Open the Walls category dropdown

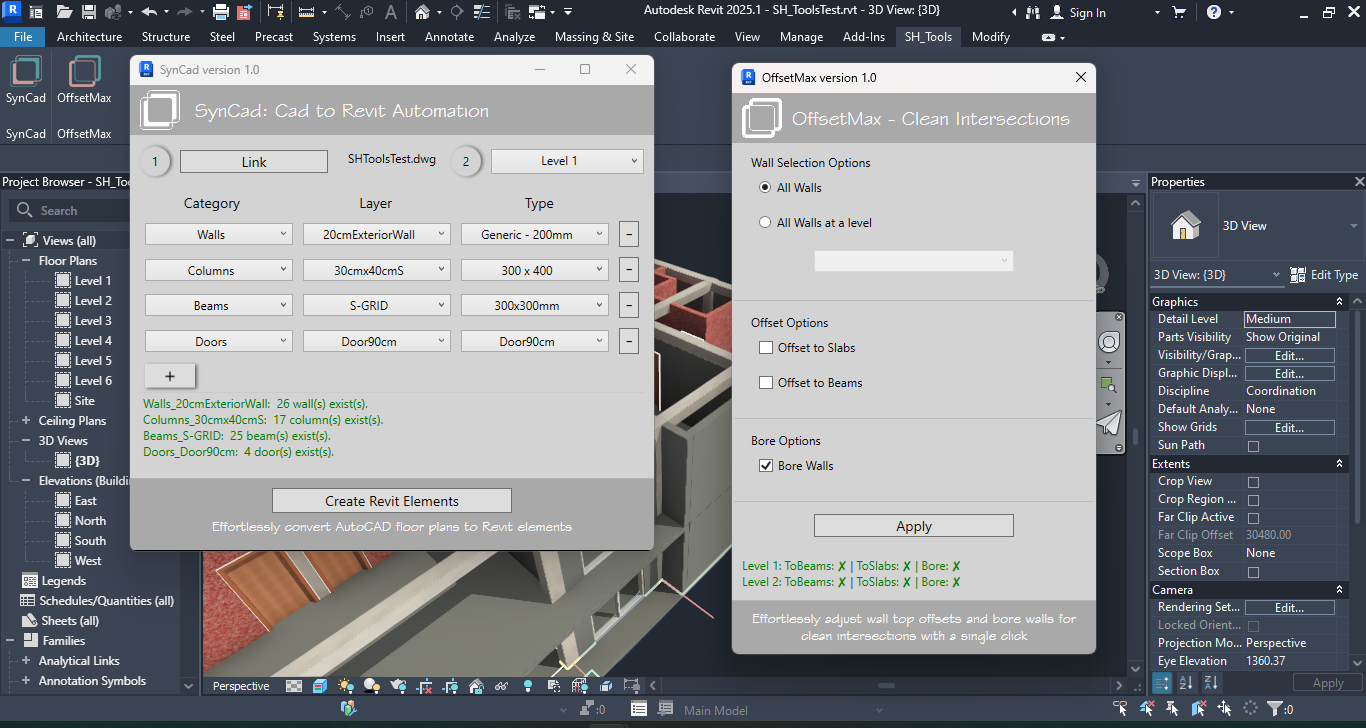(x=219, y=234)
